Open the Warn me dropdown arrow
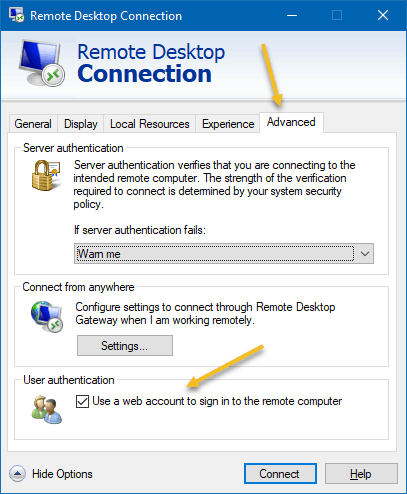The width and height of the screenshot is (407, 494). pos(365,254)
